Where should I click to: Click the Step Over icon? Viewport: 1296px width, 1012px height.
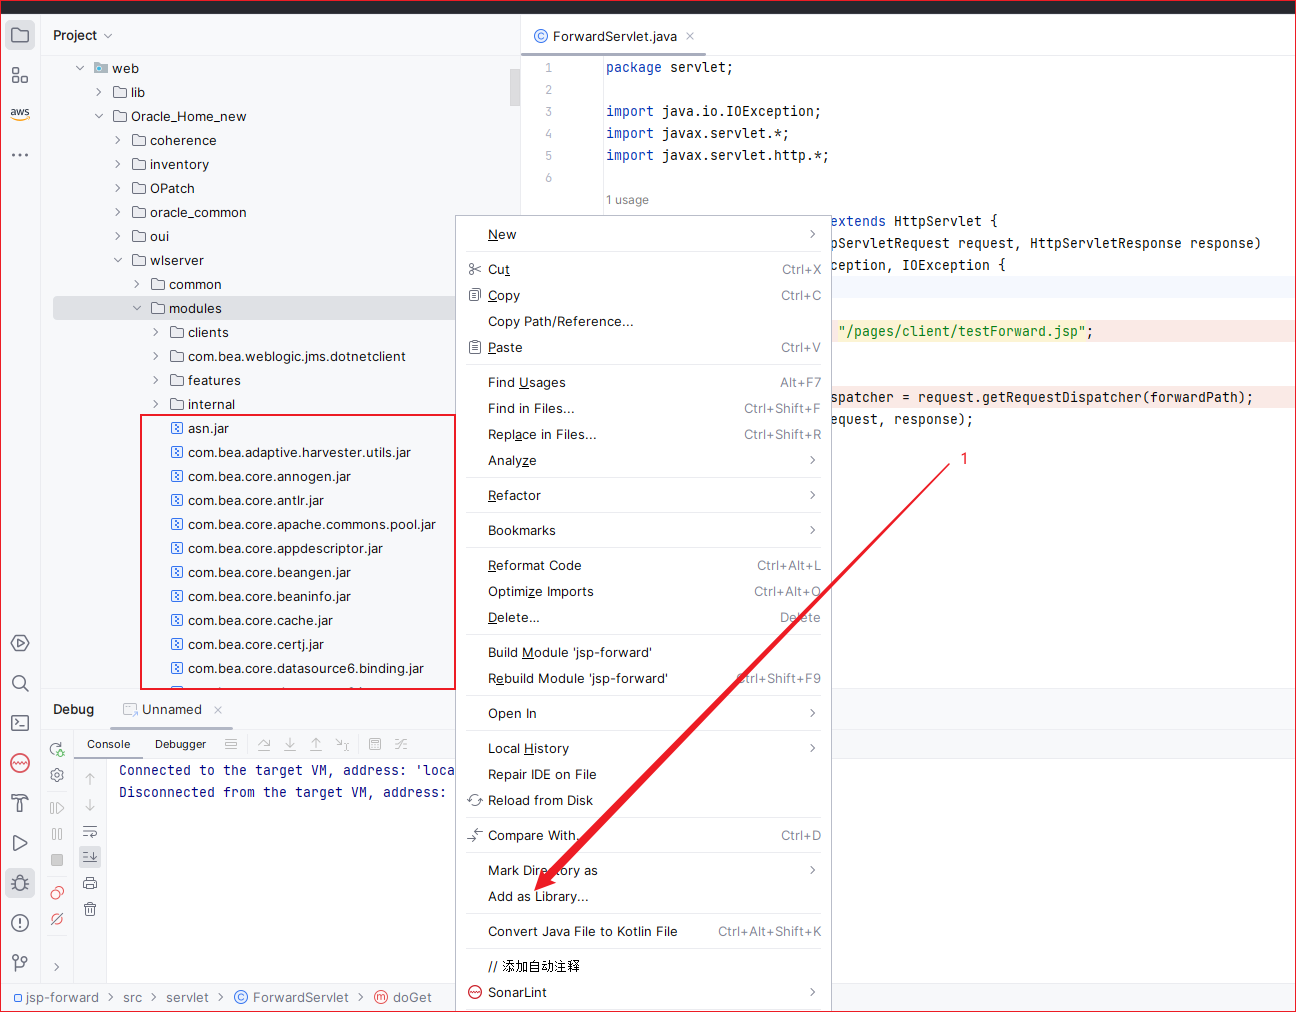coord(264,744)
